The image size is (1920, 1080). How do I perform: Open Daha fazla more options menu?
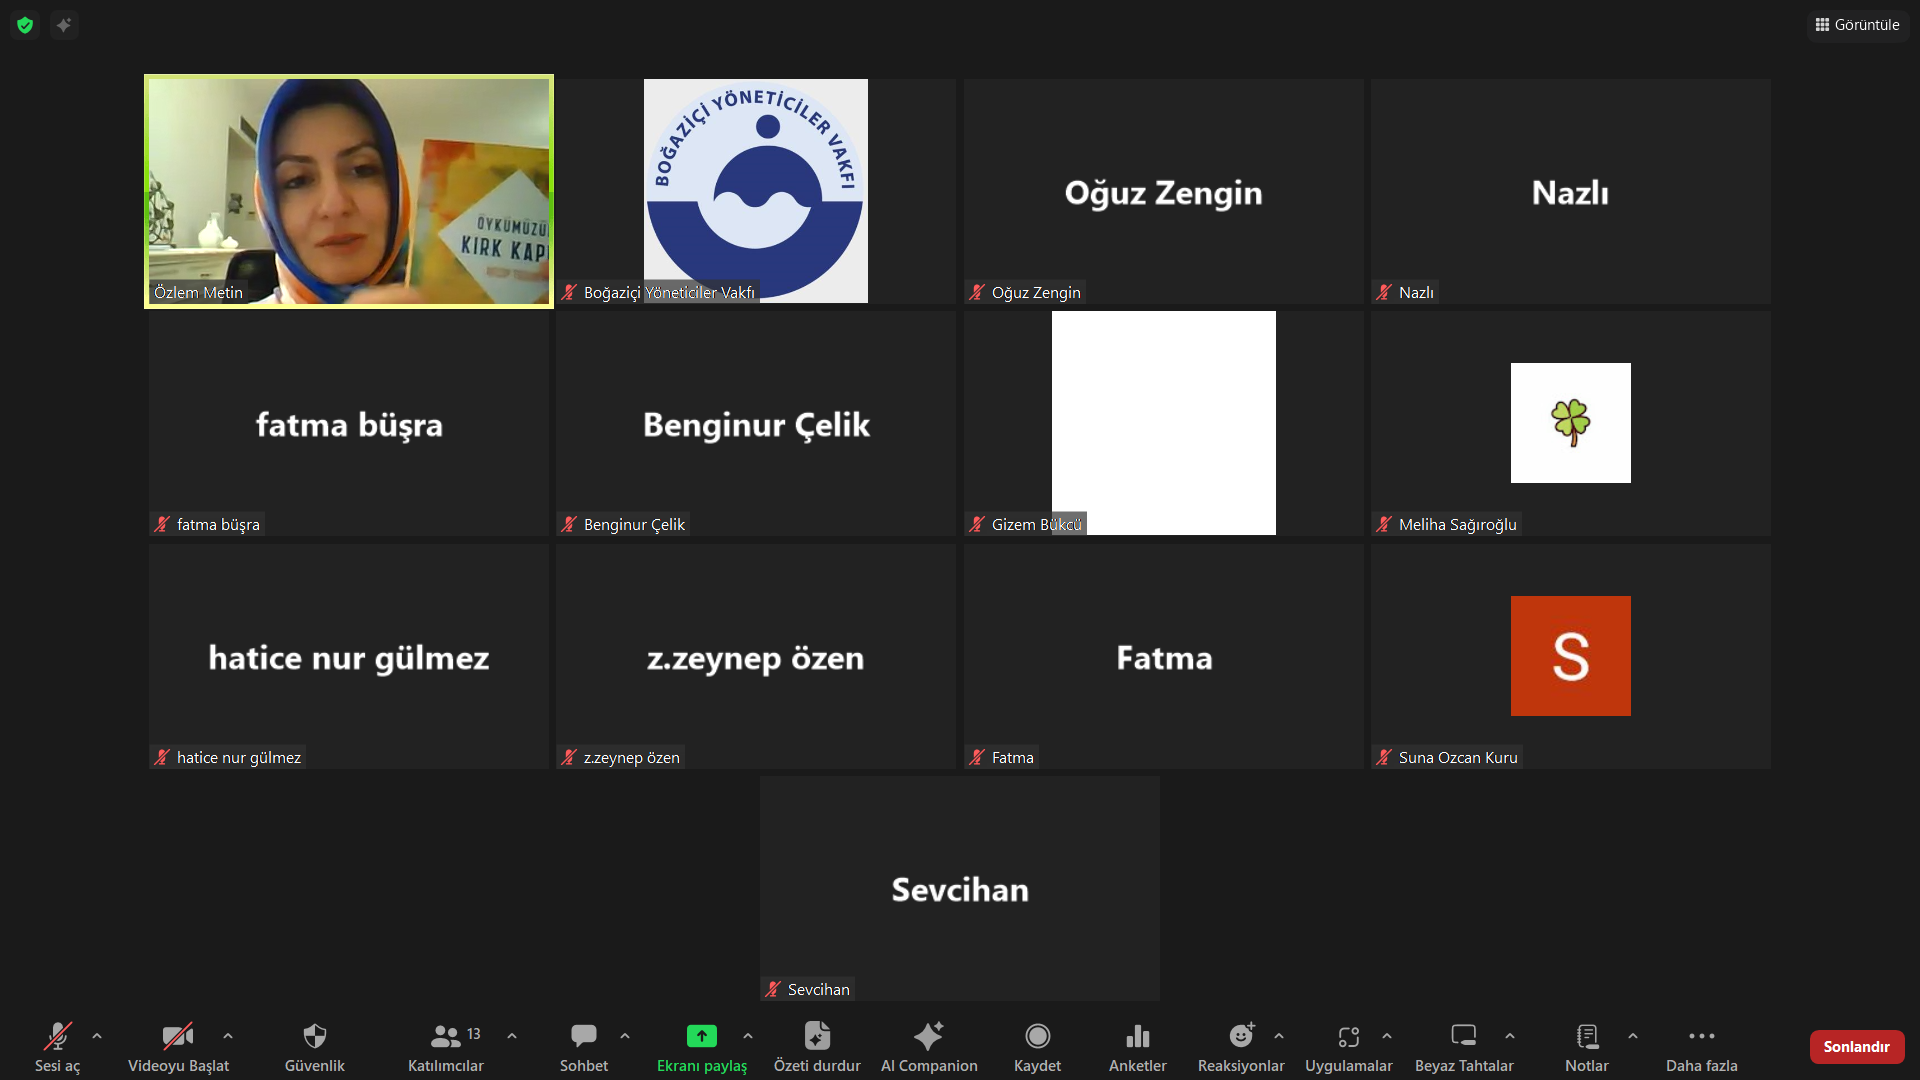coord(1701,1037)
